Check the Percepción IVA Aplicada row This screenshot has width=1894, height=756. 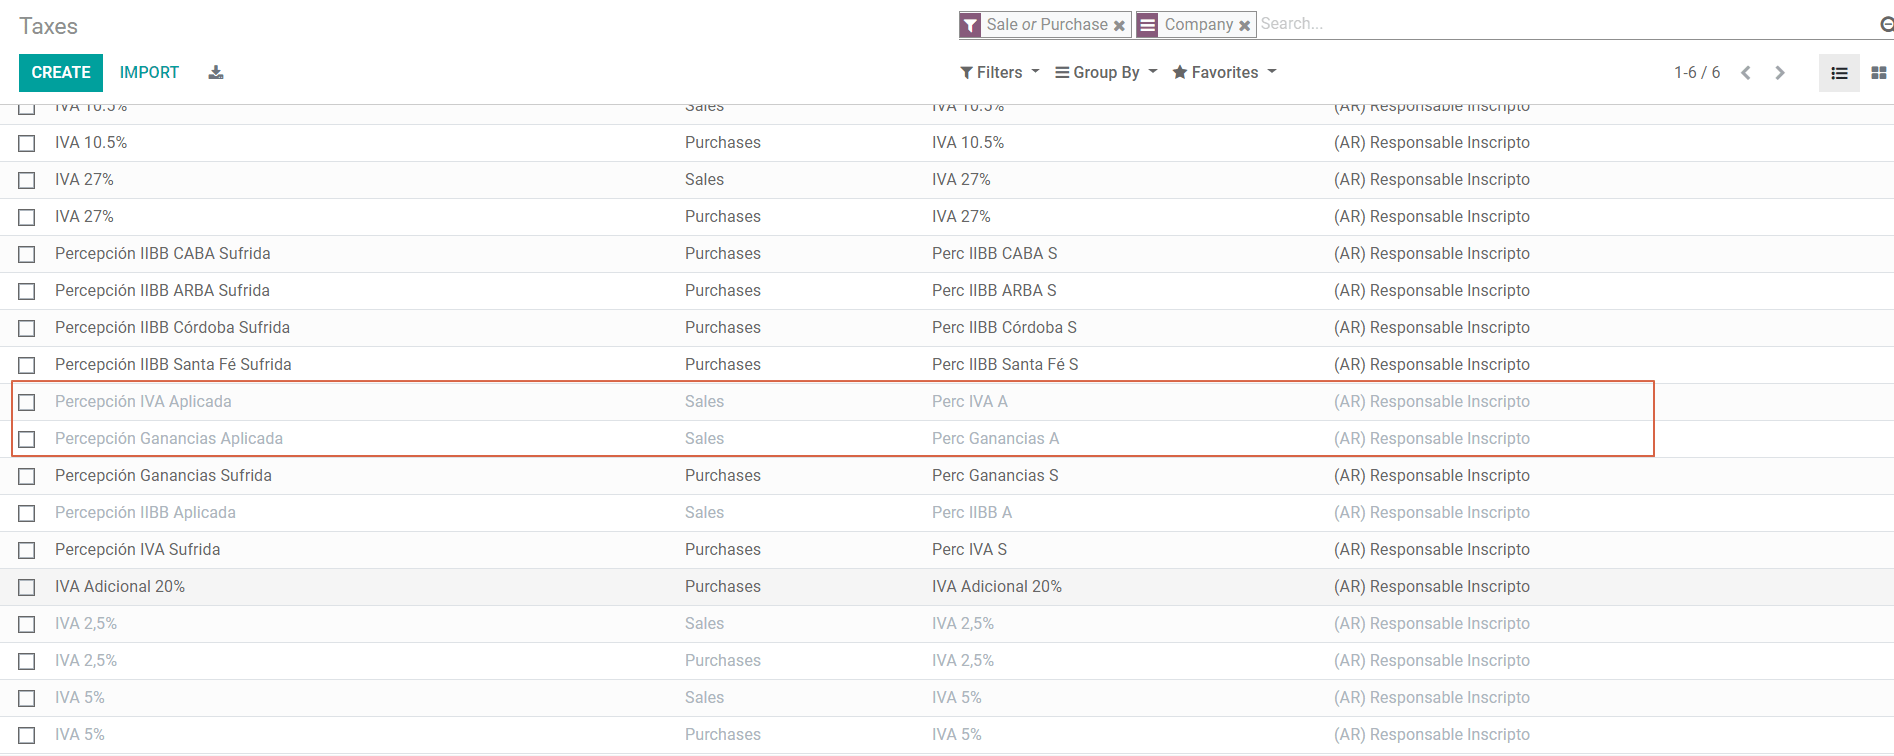27,402
